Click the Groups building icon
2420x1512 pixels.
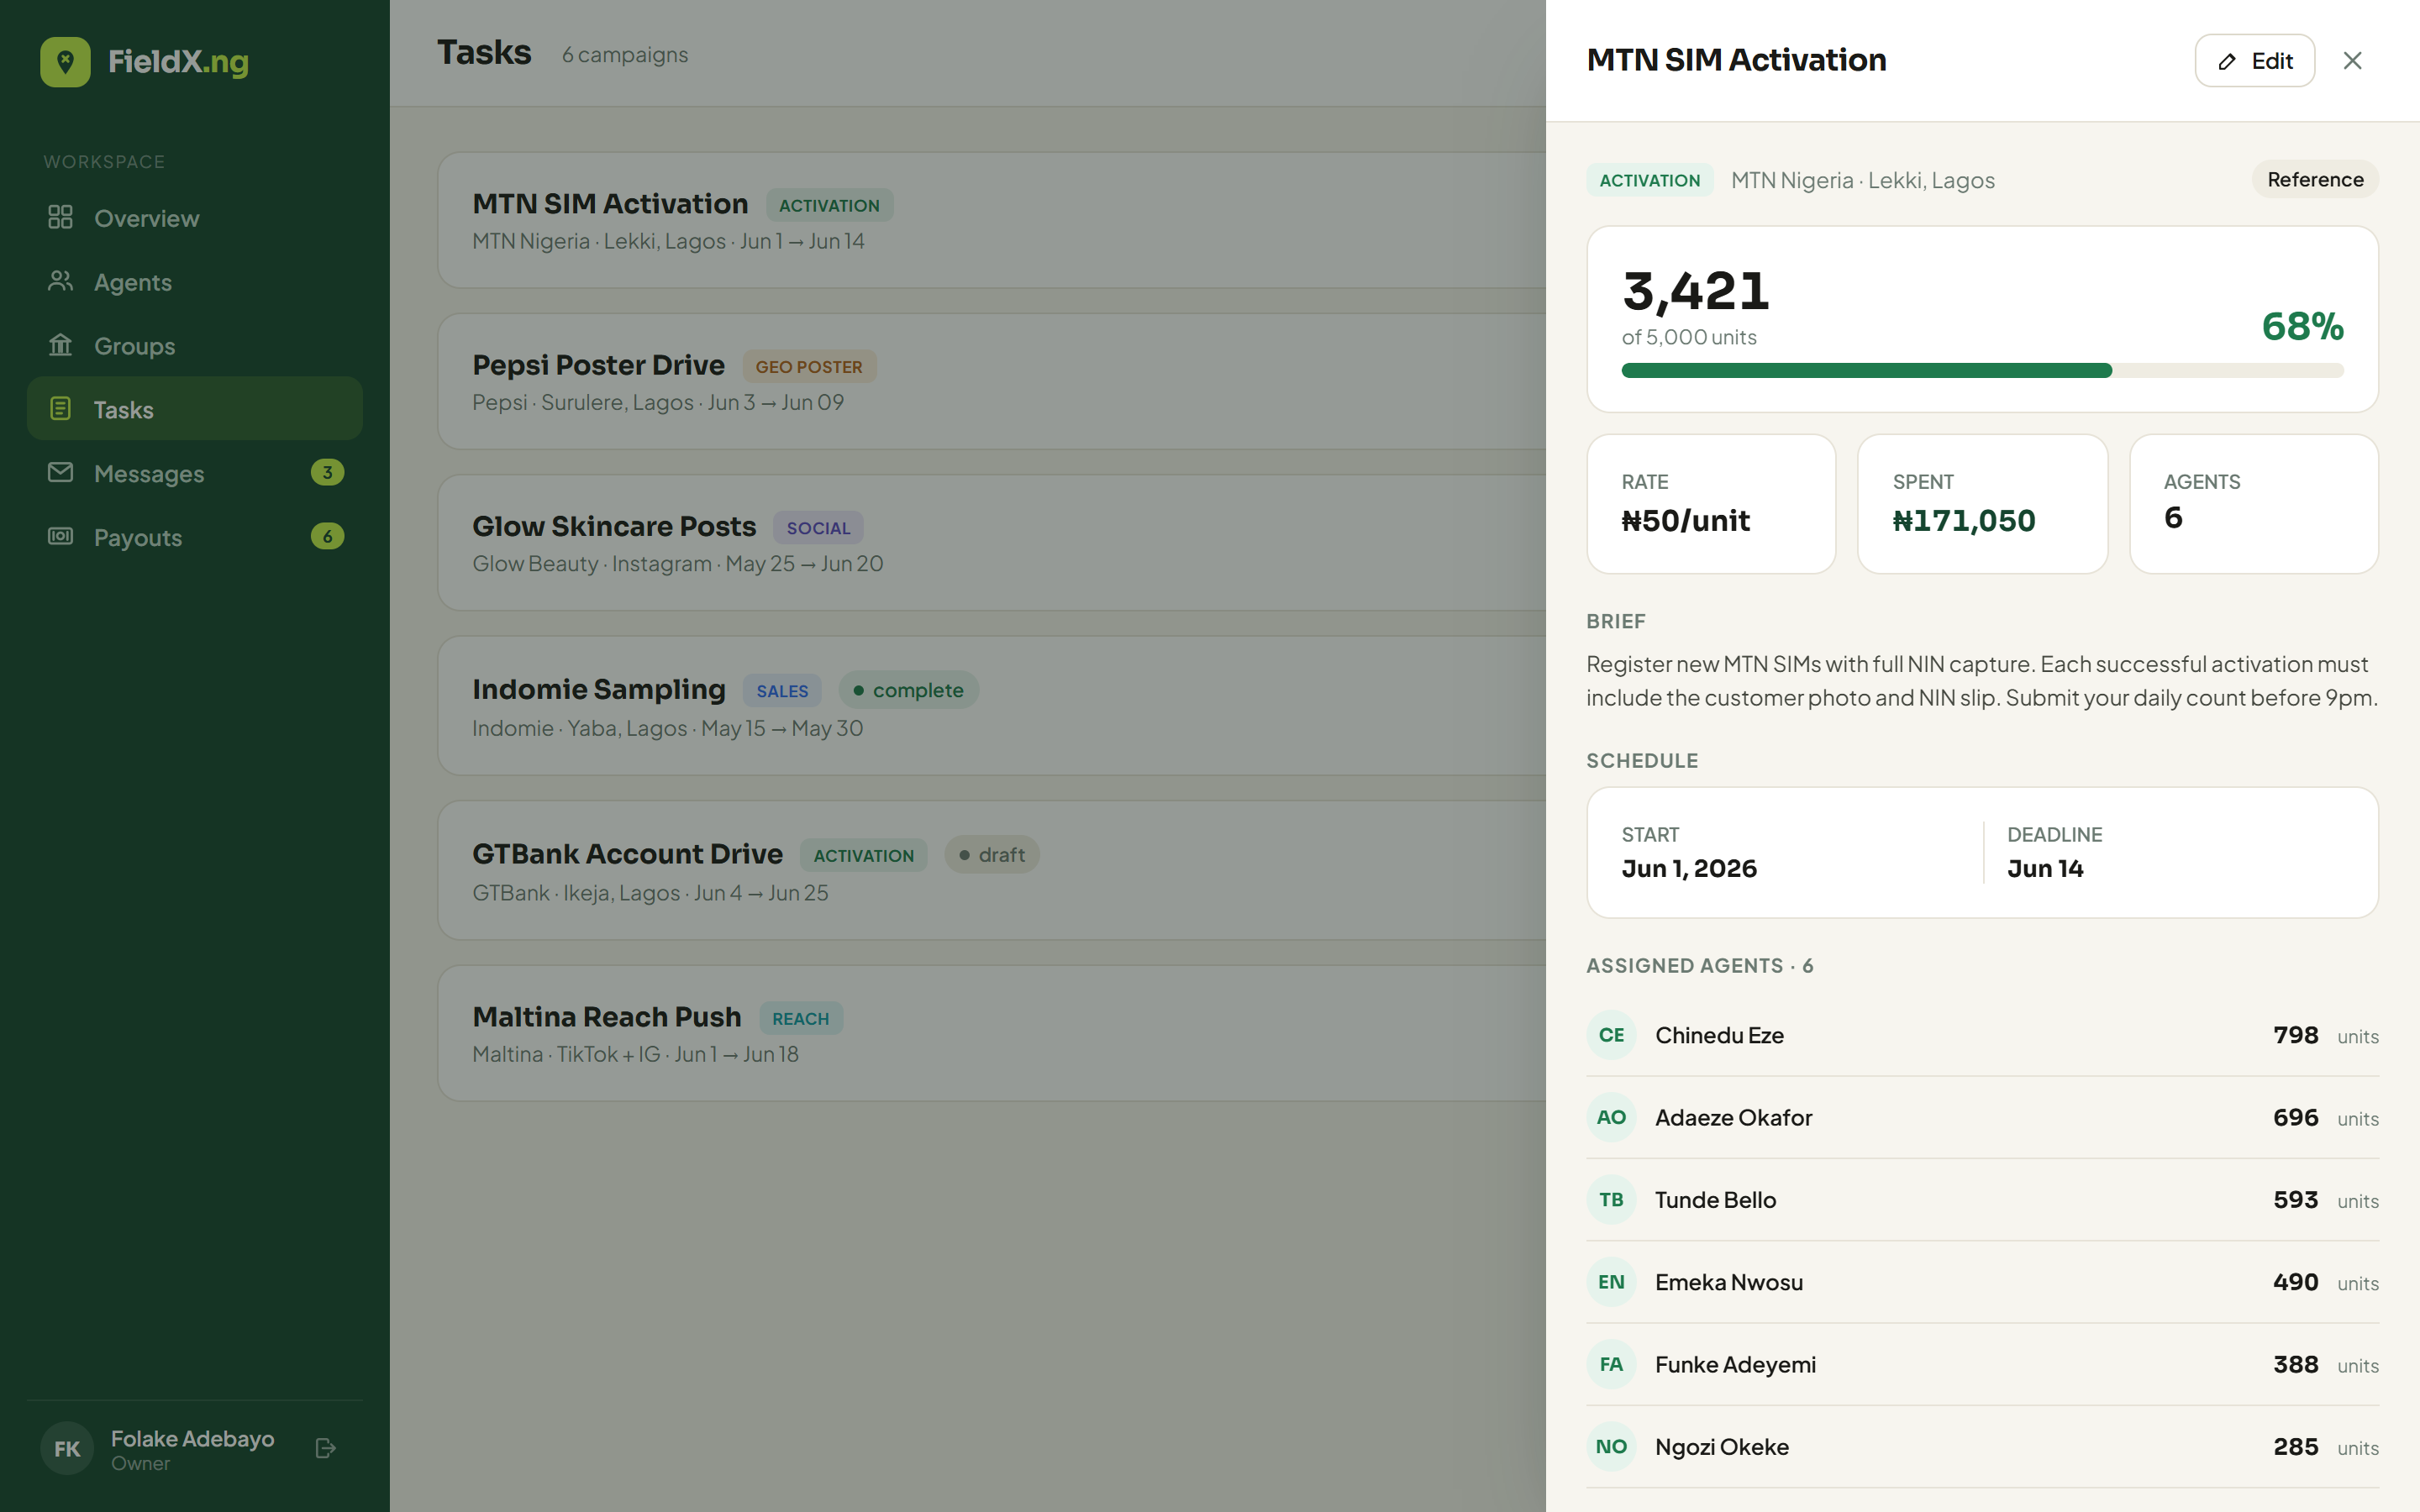coord(60,345)
